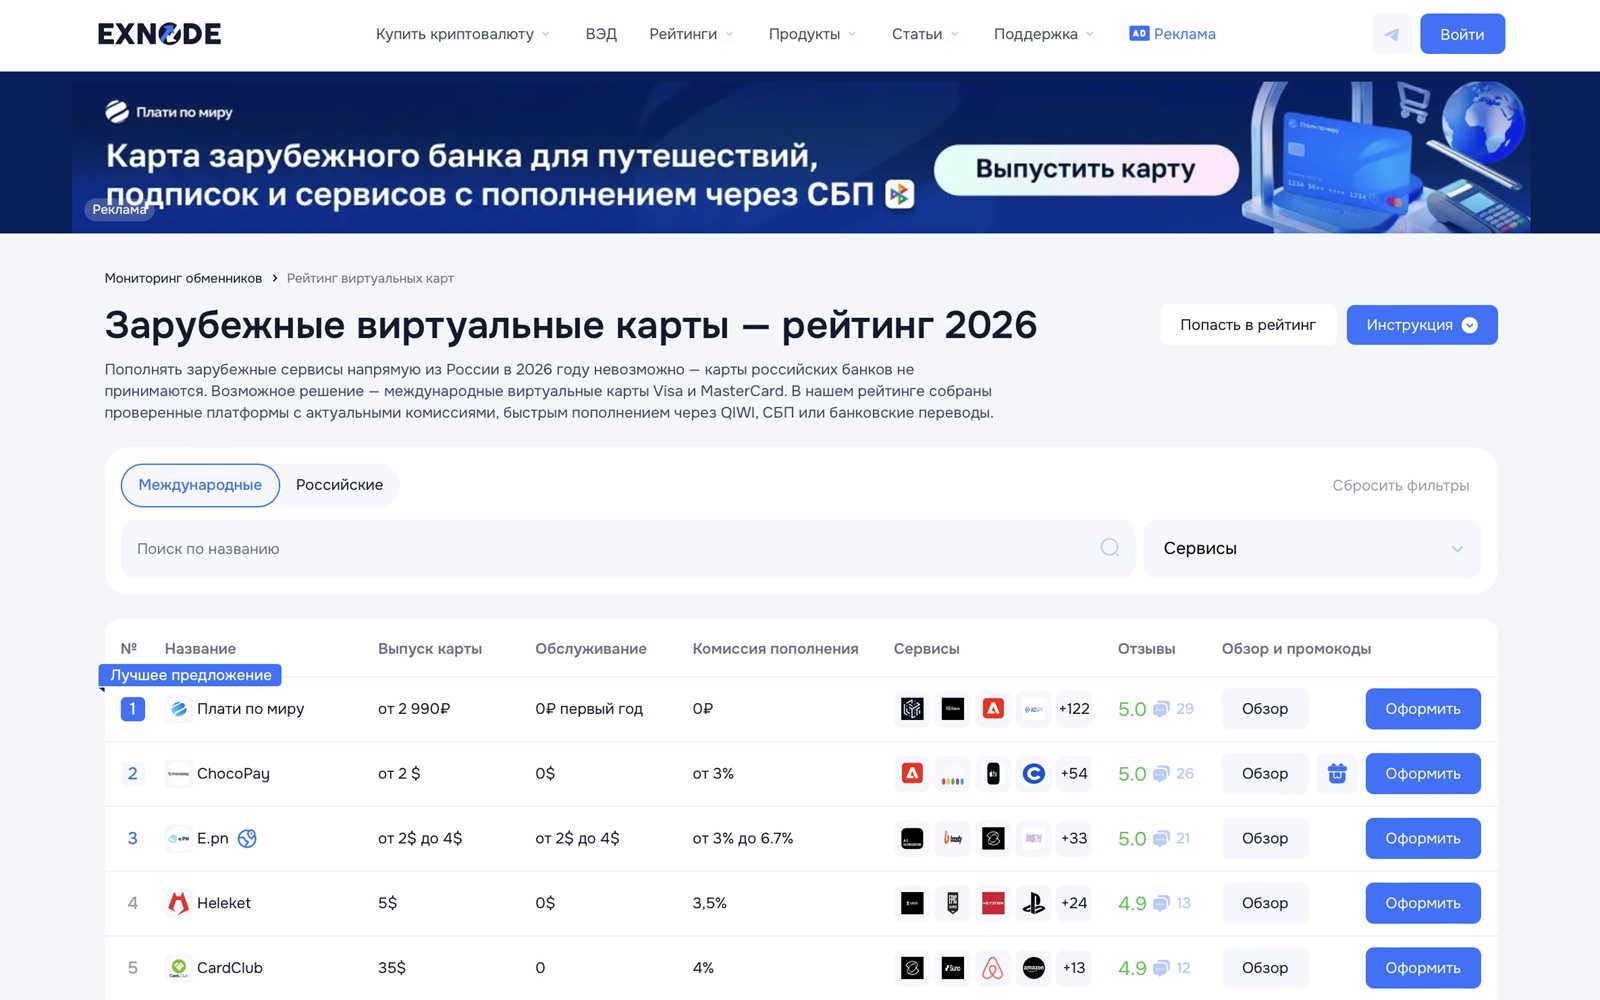The width and height of the screenshot is (1600, 1000).
Task: Click the Airbnb icon in CardClub row
Action: 993,968
